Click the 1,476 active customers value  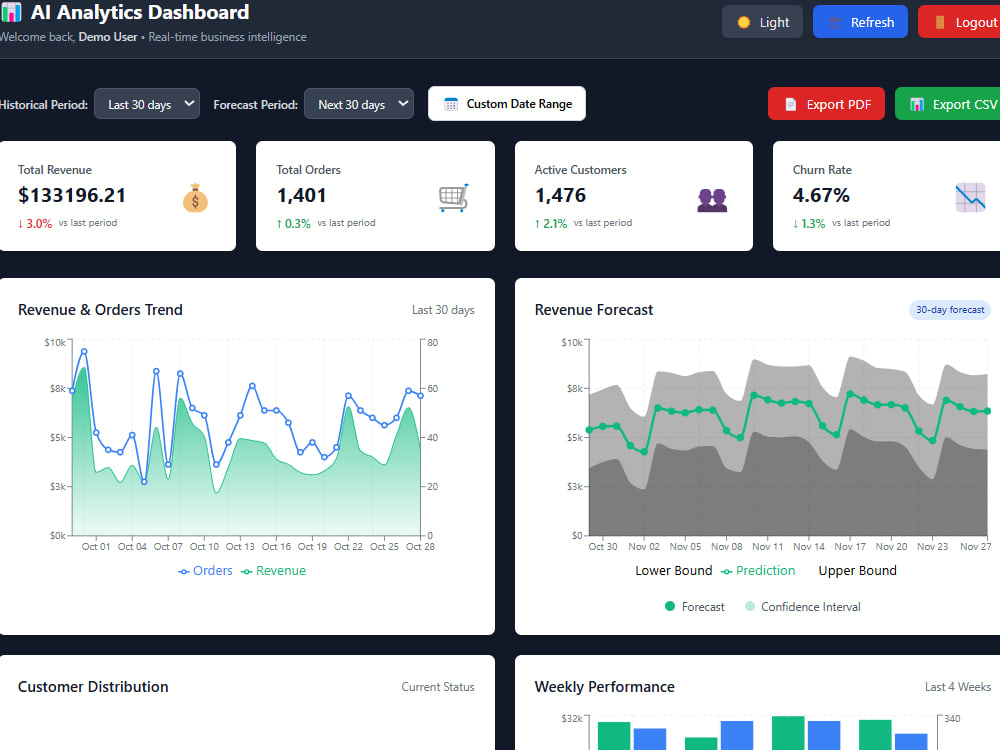560,195
